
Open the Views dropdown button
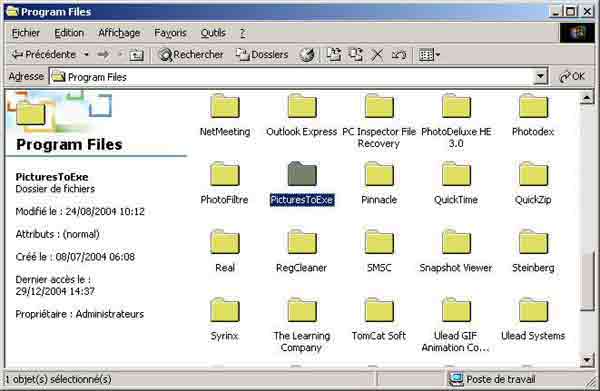(429, 55)
